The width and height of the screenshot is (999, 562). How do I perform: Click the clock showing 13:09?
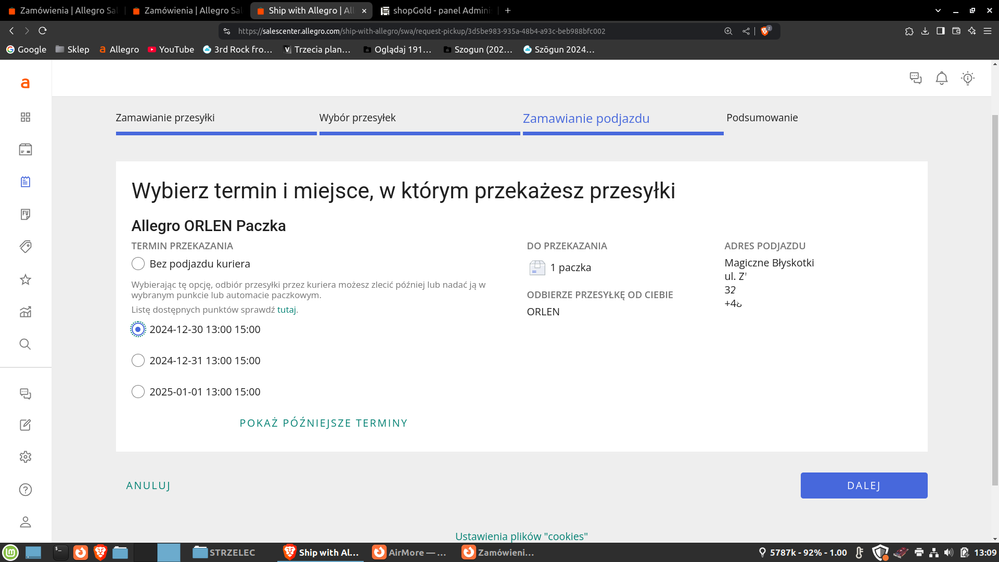985,552
